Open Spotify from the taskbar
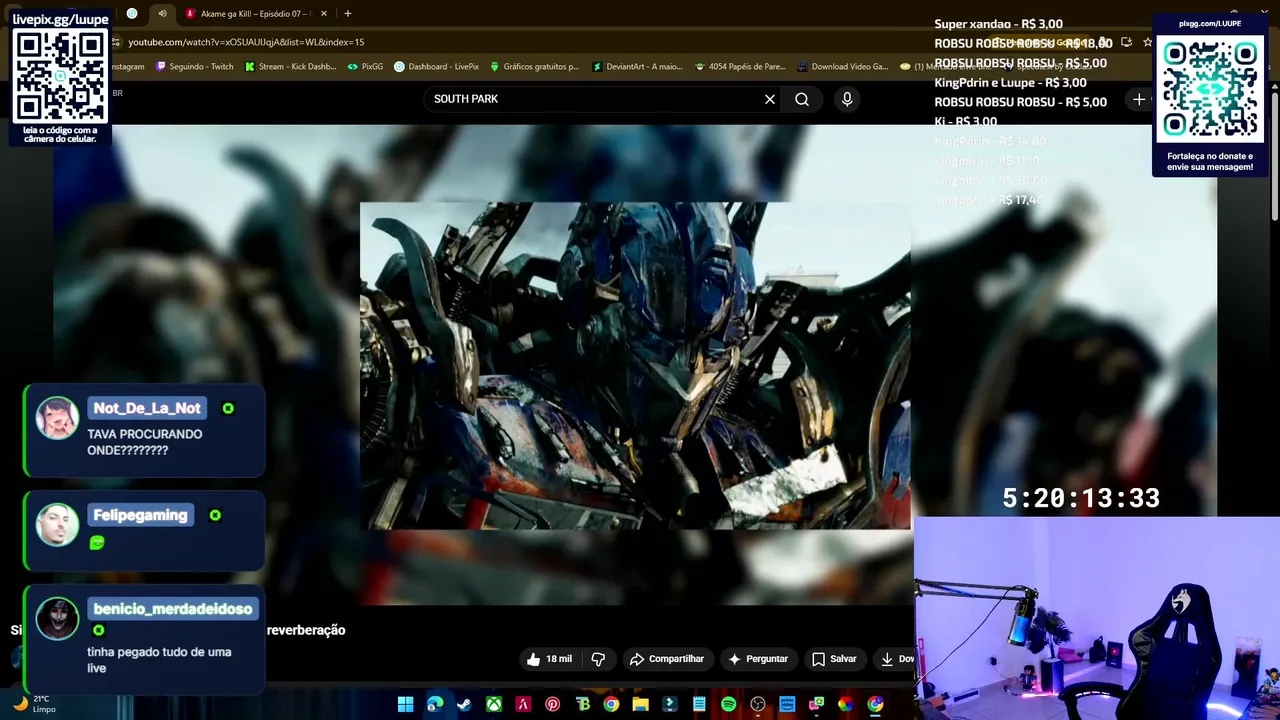This screenshot has width=1280, height=720. (728, 704)
